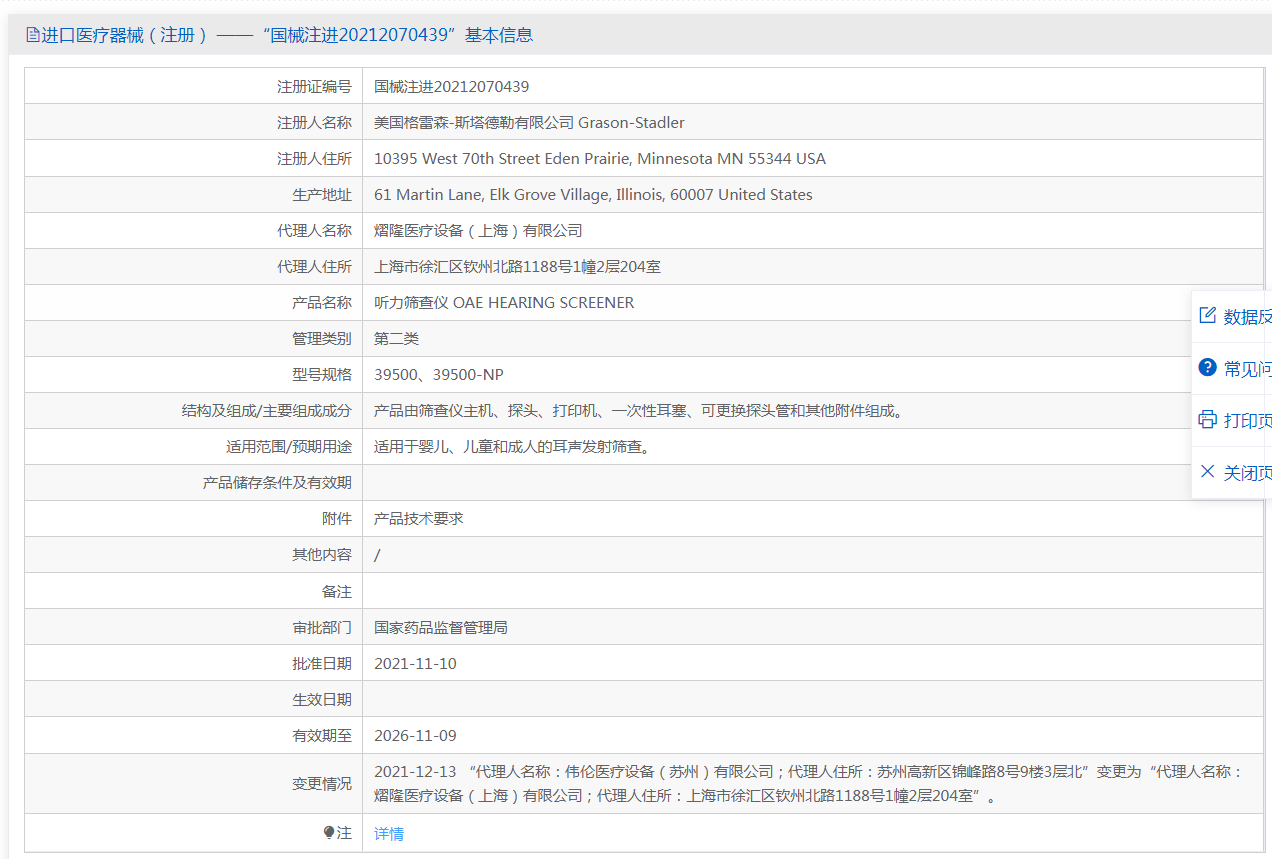Click the 注册人名称 row label

314,123
